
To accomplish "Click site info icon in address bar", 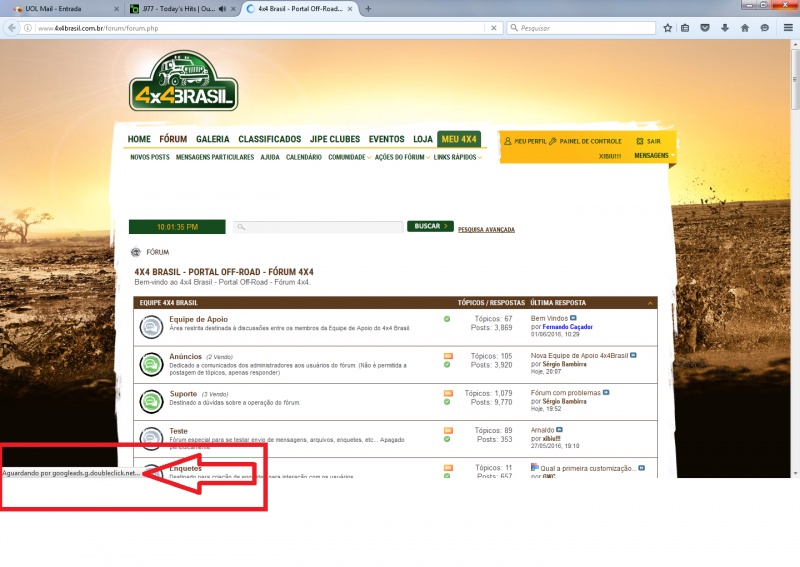I will click(x=28, y=28).
